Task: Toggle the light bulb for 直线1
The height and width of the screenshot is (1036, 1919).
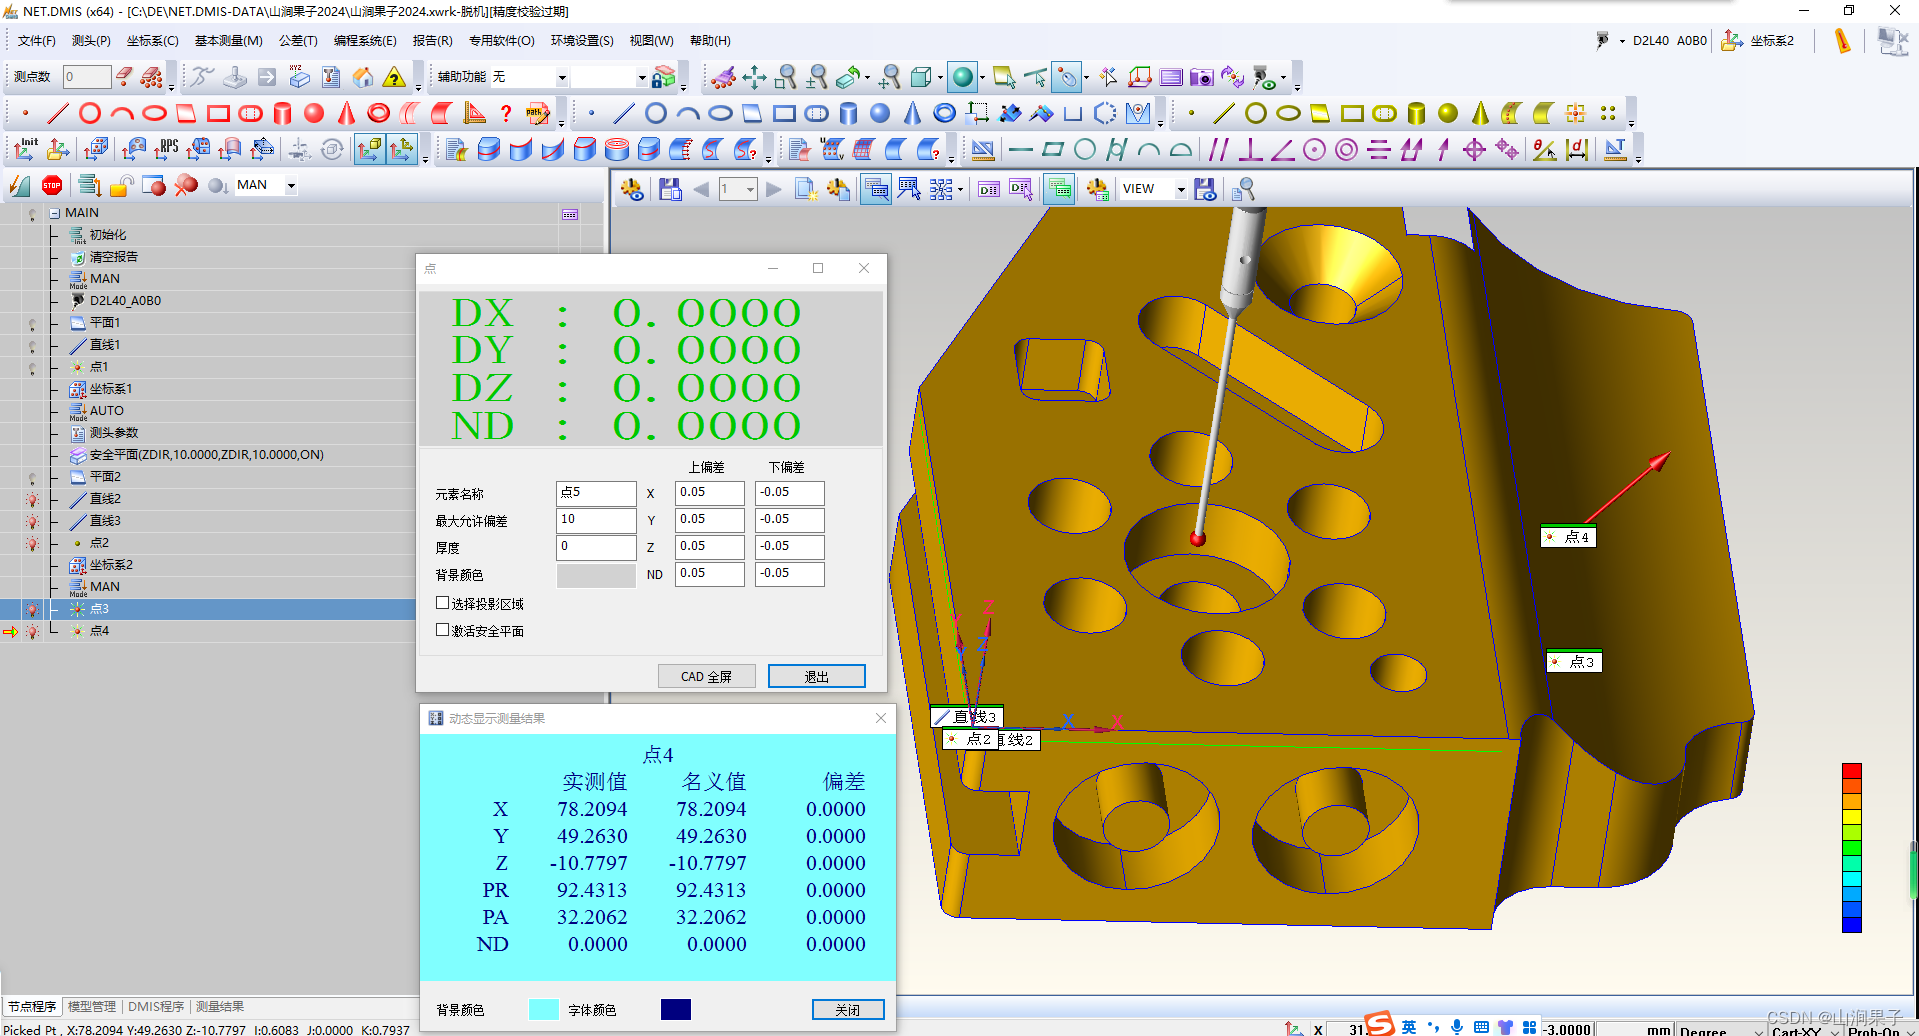Action: [x=32, y=345]
